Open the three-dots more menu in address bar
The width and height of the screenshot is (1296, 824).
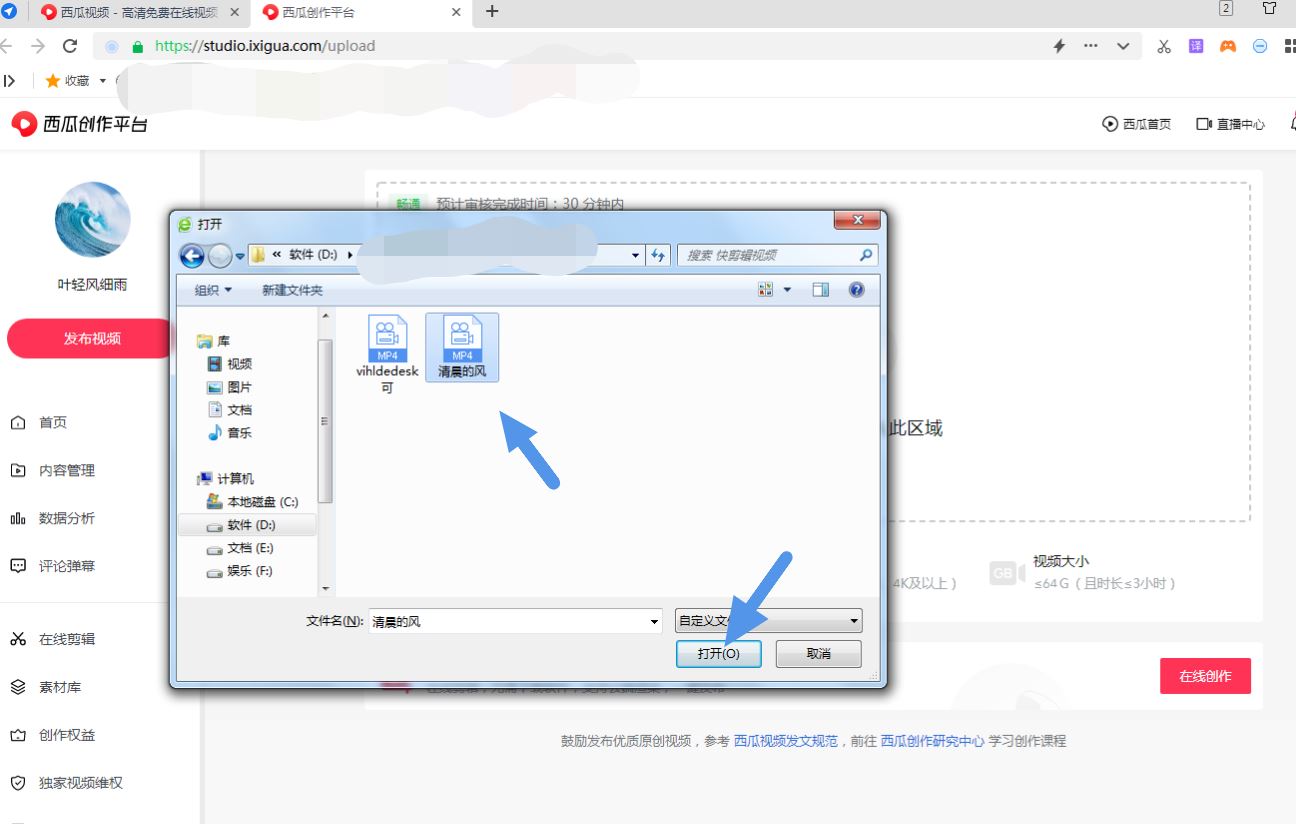click(x=1091, y=46)
